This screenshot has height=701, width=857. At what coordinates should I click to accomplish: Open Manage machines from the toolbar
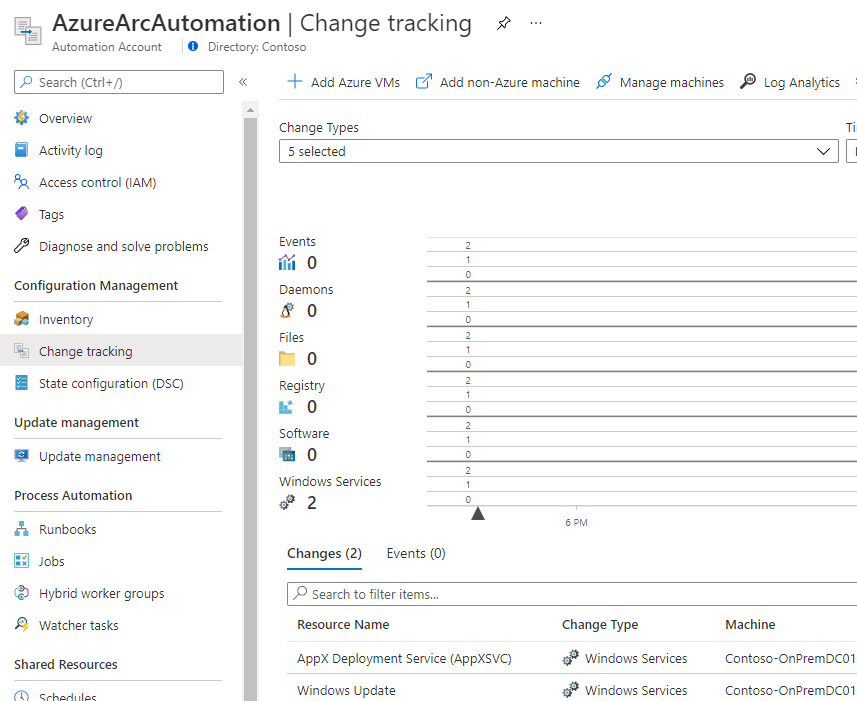(659, 82)
